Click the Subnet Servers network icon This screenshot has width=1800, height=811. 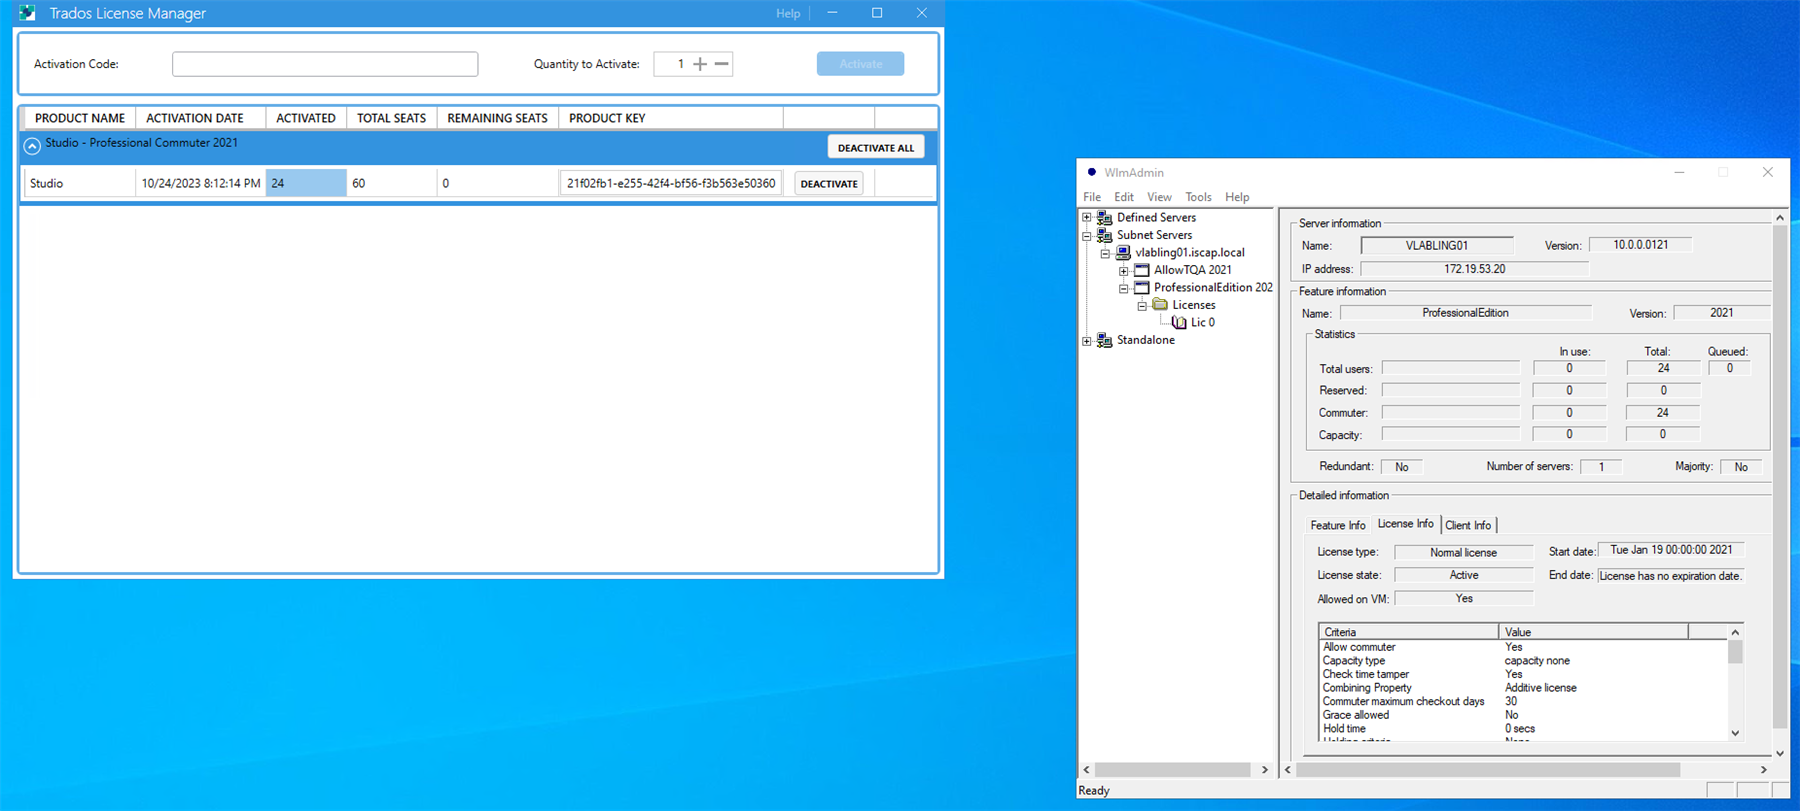point(1105,235)
